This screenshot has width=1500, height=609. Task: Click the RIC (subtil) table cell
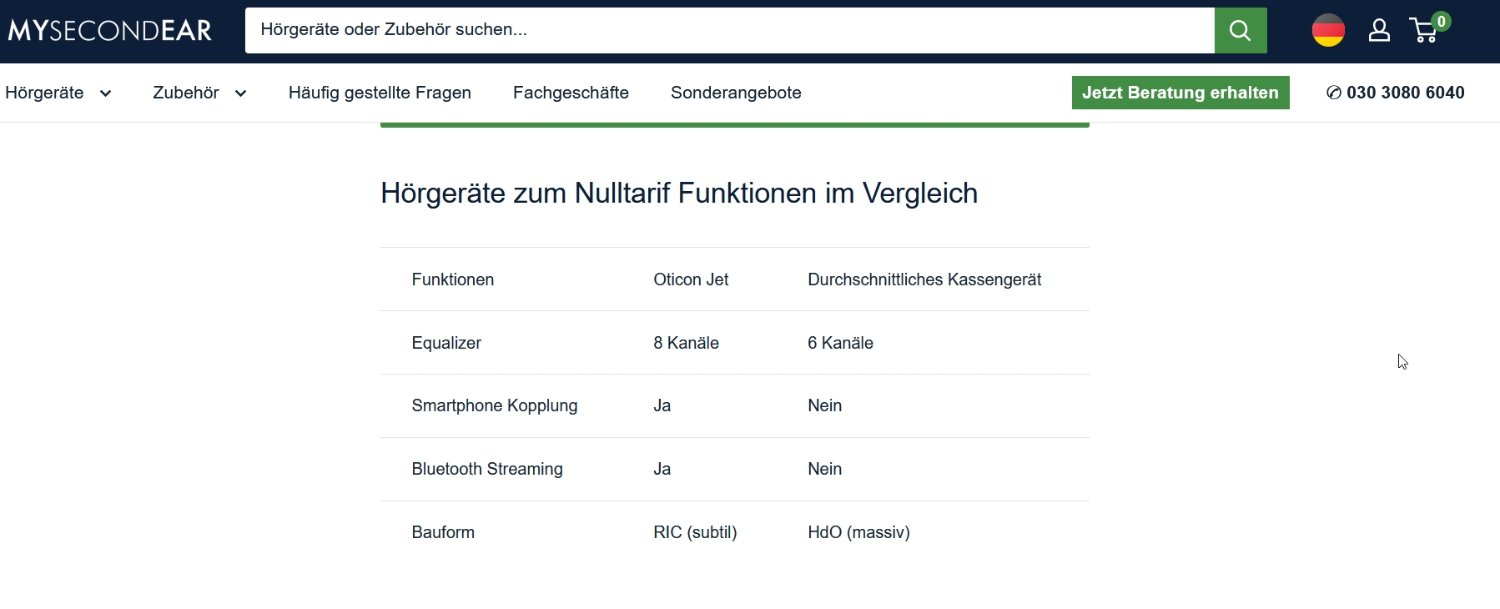pyautogui.click(x=695, y=533)
